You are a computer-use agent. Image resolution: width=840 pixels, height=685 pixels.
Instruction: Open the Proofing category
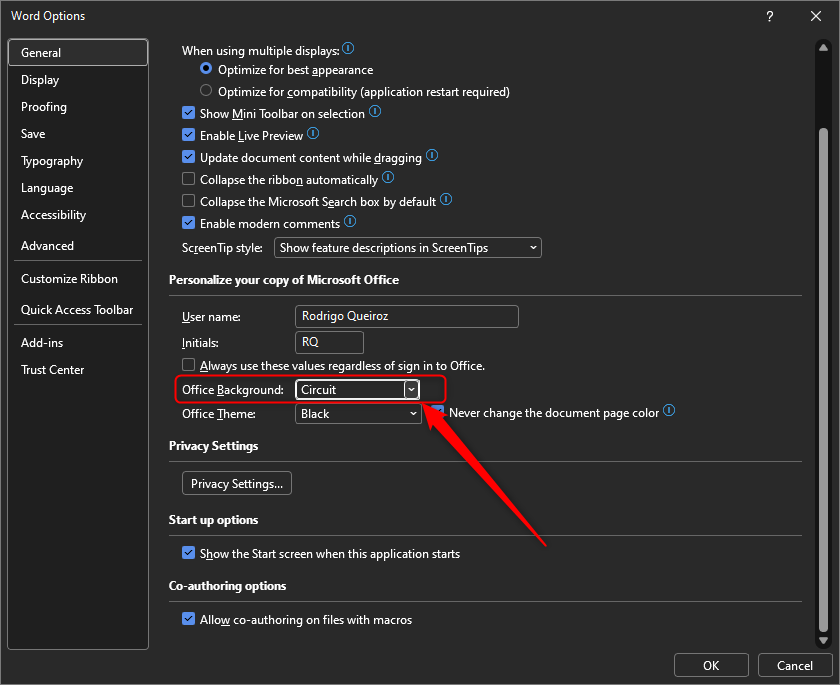tap(78, 107)
